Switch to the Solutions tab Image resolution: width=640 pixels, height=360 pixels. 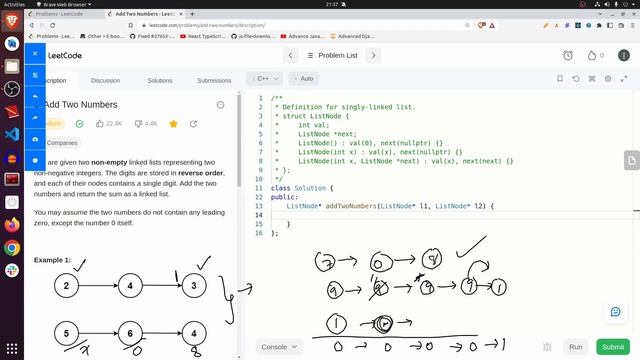click(x=160, y=80)
